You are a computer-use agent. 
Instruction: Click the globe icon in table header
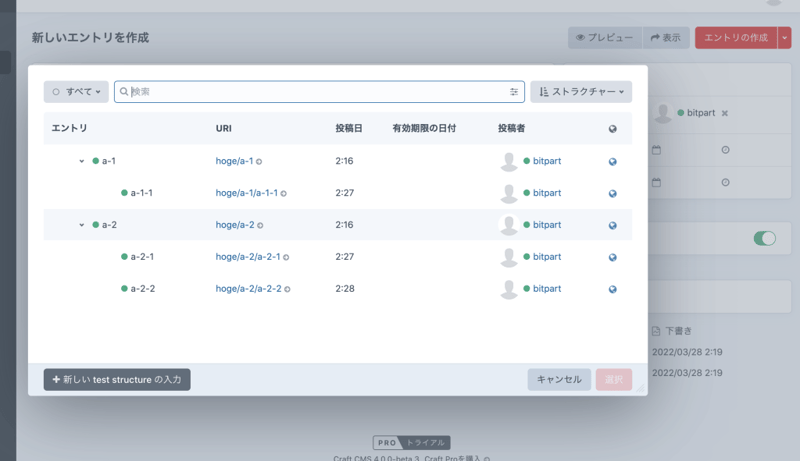[613, 129]
